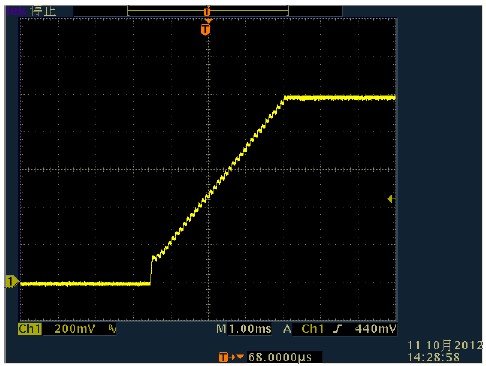Click the 68.0000µs trigger delay value
The height and width of the screenshot is (366, 486).
(280, 357)
